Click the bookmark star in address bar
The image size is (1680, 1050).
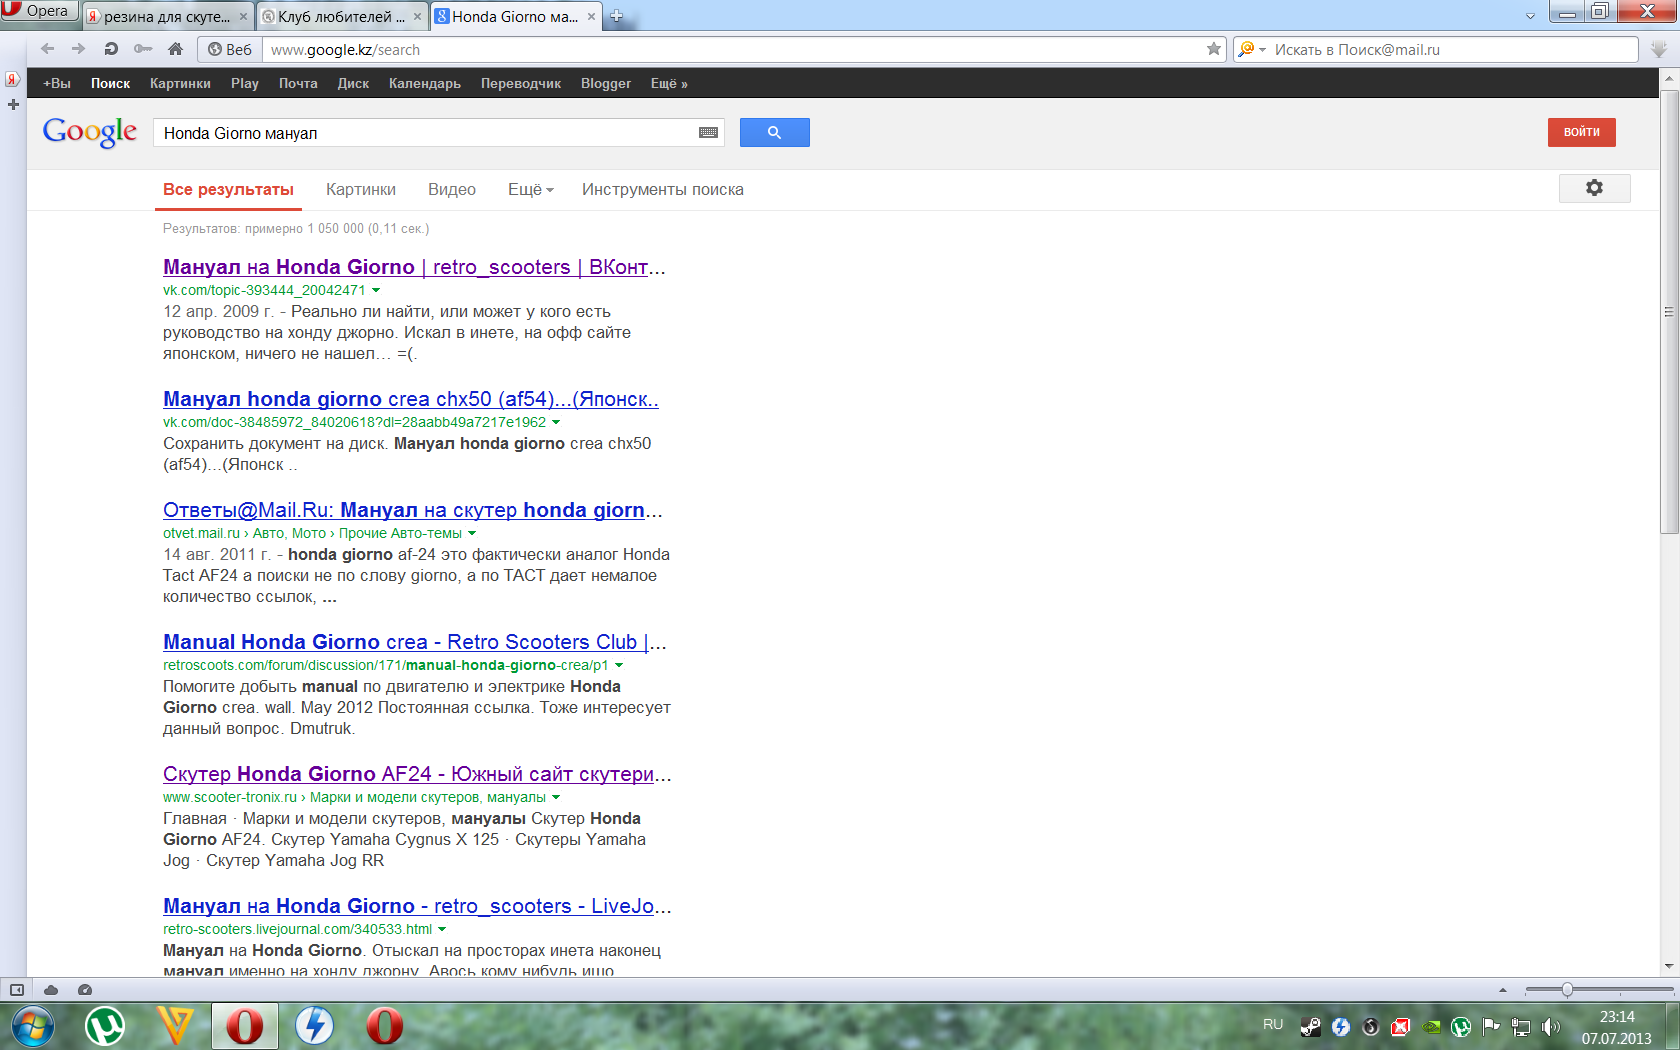[1213, 49]
